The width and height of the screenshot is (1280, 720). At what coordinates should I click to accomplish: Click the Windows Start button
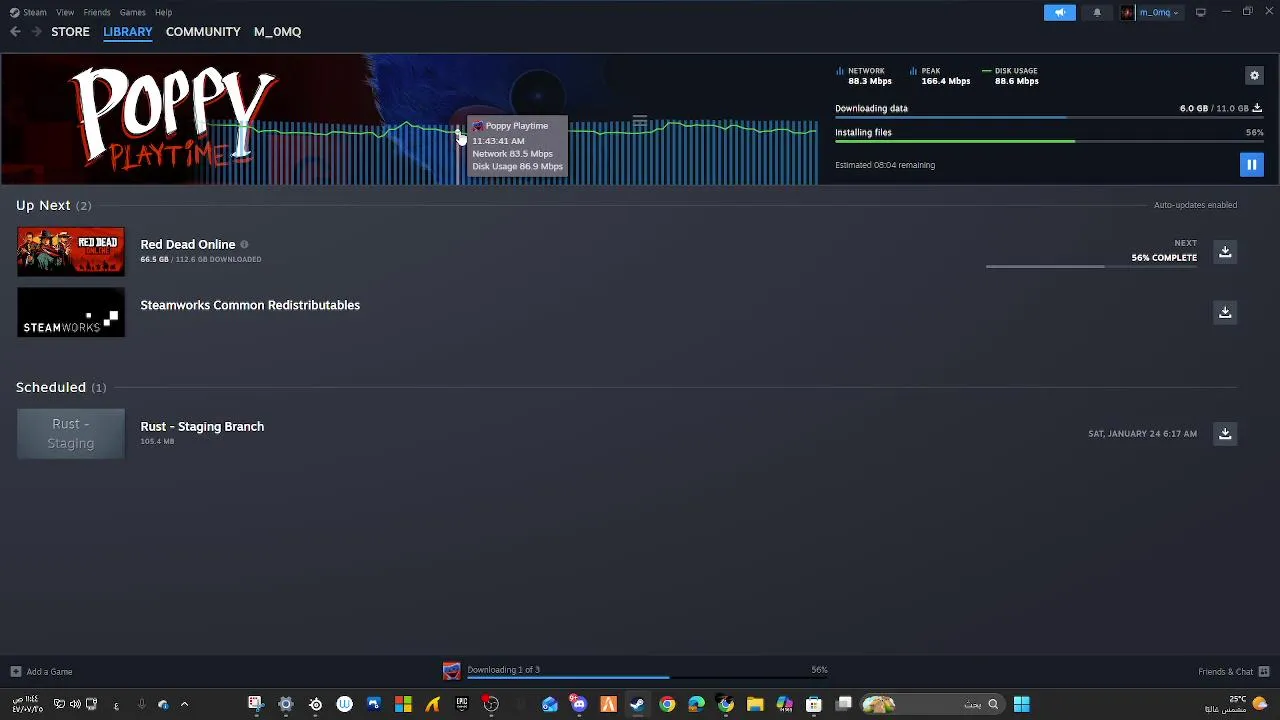click(1021, 704)
